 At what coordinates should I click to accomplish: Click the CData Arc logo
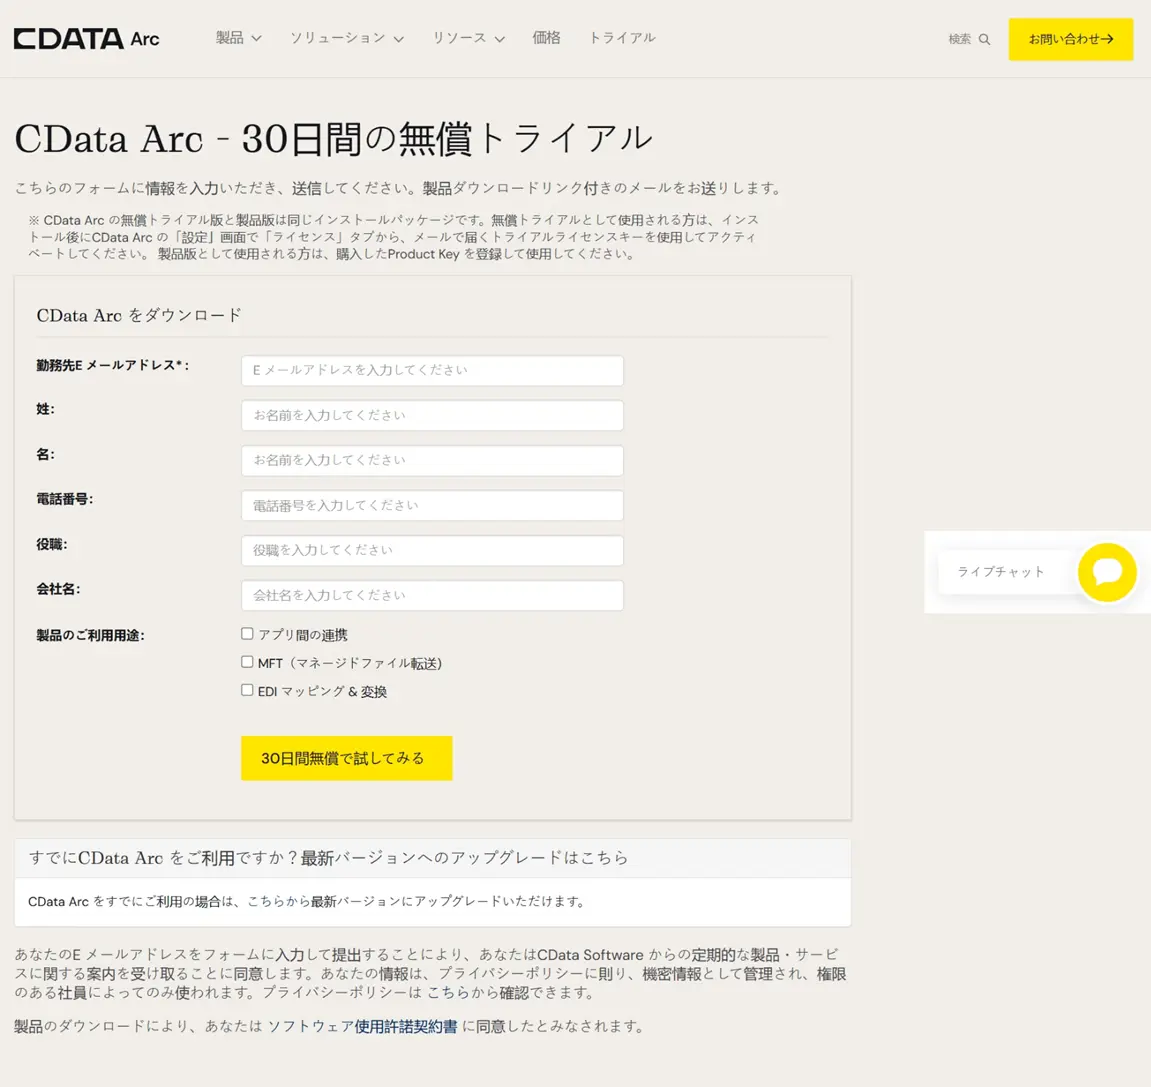point(87,39)
